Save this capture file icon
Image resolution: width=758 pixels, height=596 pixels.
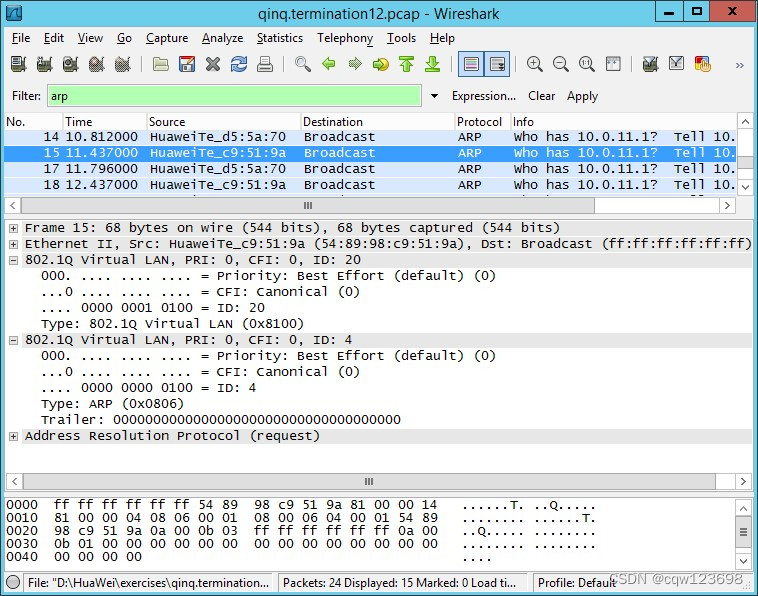click(187, 64)
